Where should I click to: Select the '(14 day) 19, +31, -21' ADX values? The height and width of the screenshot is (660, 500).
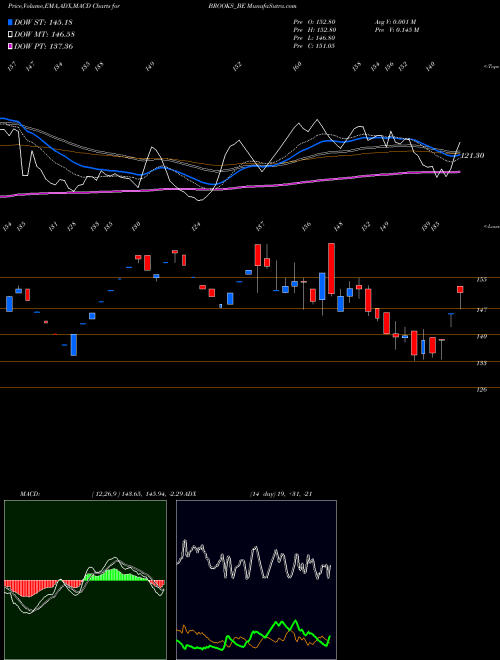281,494
